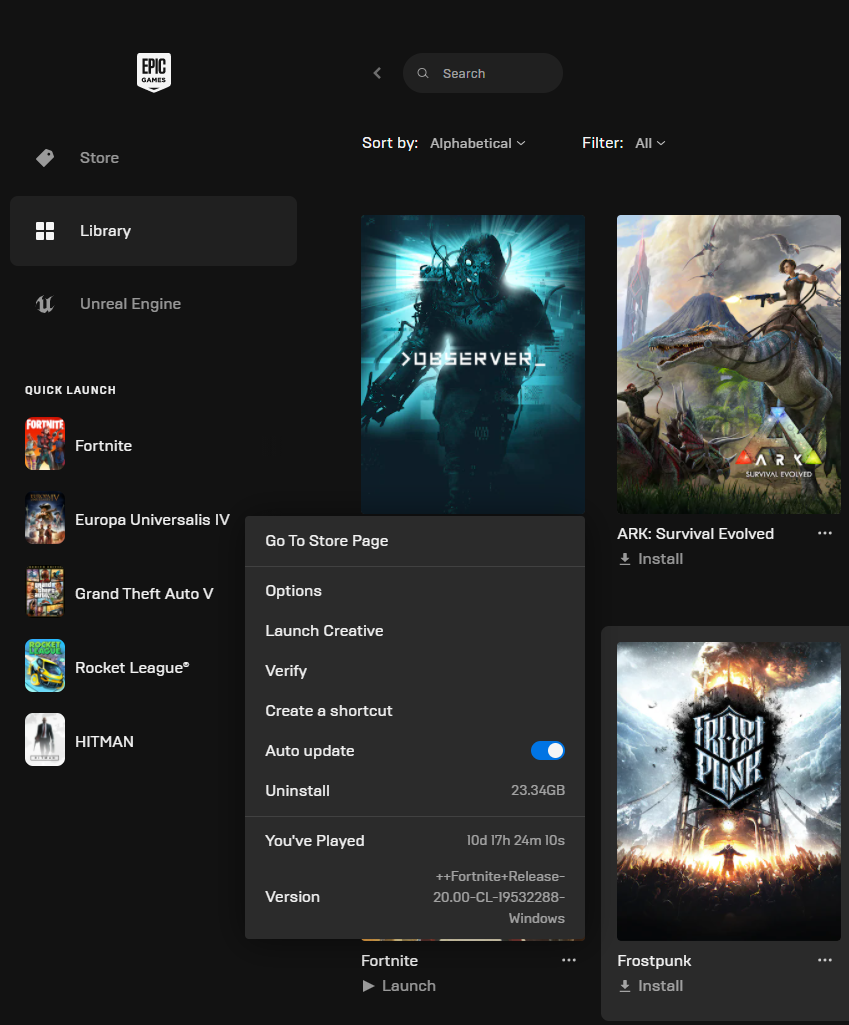This screenshot has width=849, height=1025.
Task: Choose Options in the context menu
Action: coord(415,591)
